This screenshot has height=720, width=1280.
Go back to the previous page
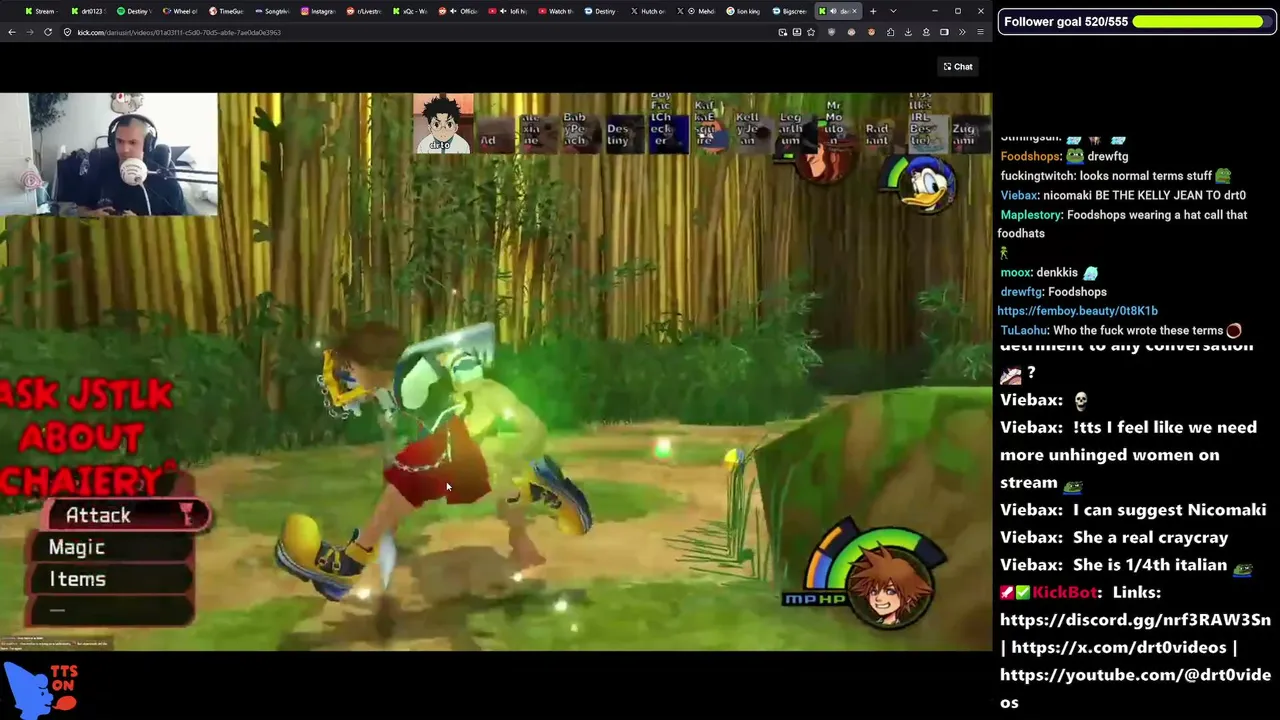pyautogui.click(x=12, y=32)
